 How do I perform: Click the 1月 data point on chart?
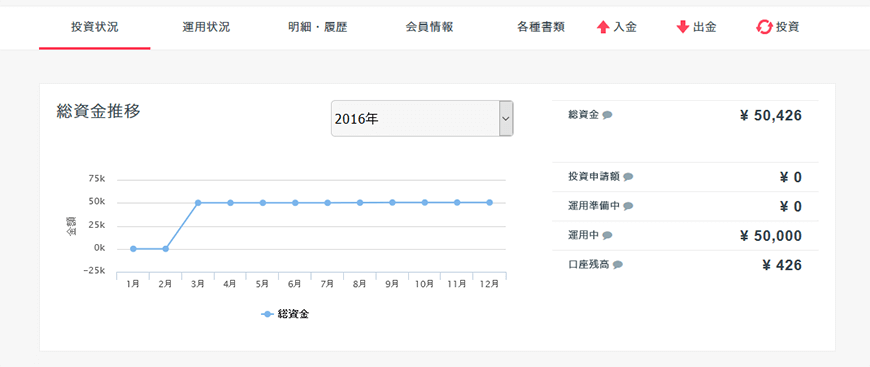click(133, 249)
